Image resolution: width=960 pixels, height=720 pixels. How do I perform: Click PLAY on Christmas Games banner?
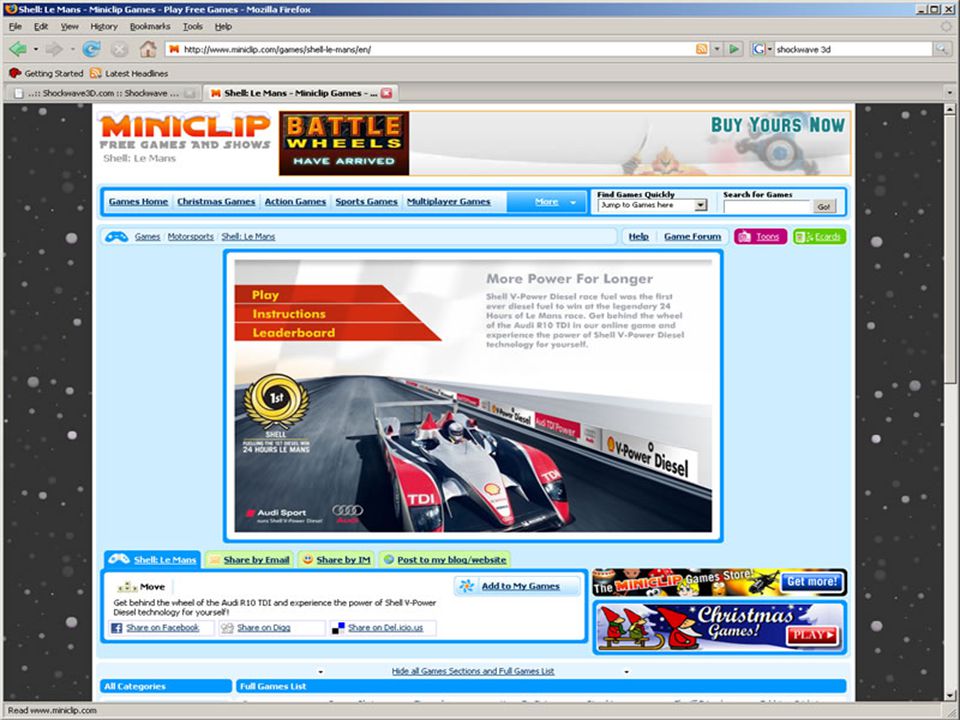tap(812, 635)
